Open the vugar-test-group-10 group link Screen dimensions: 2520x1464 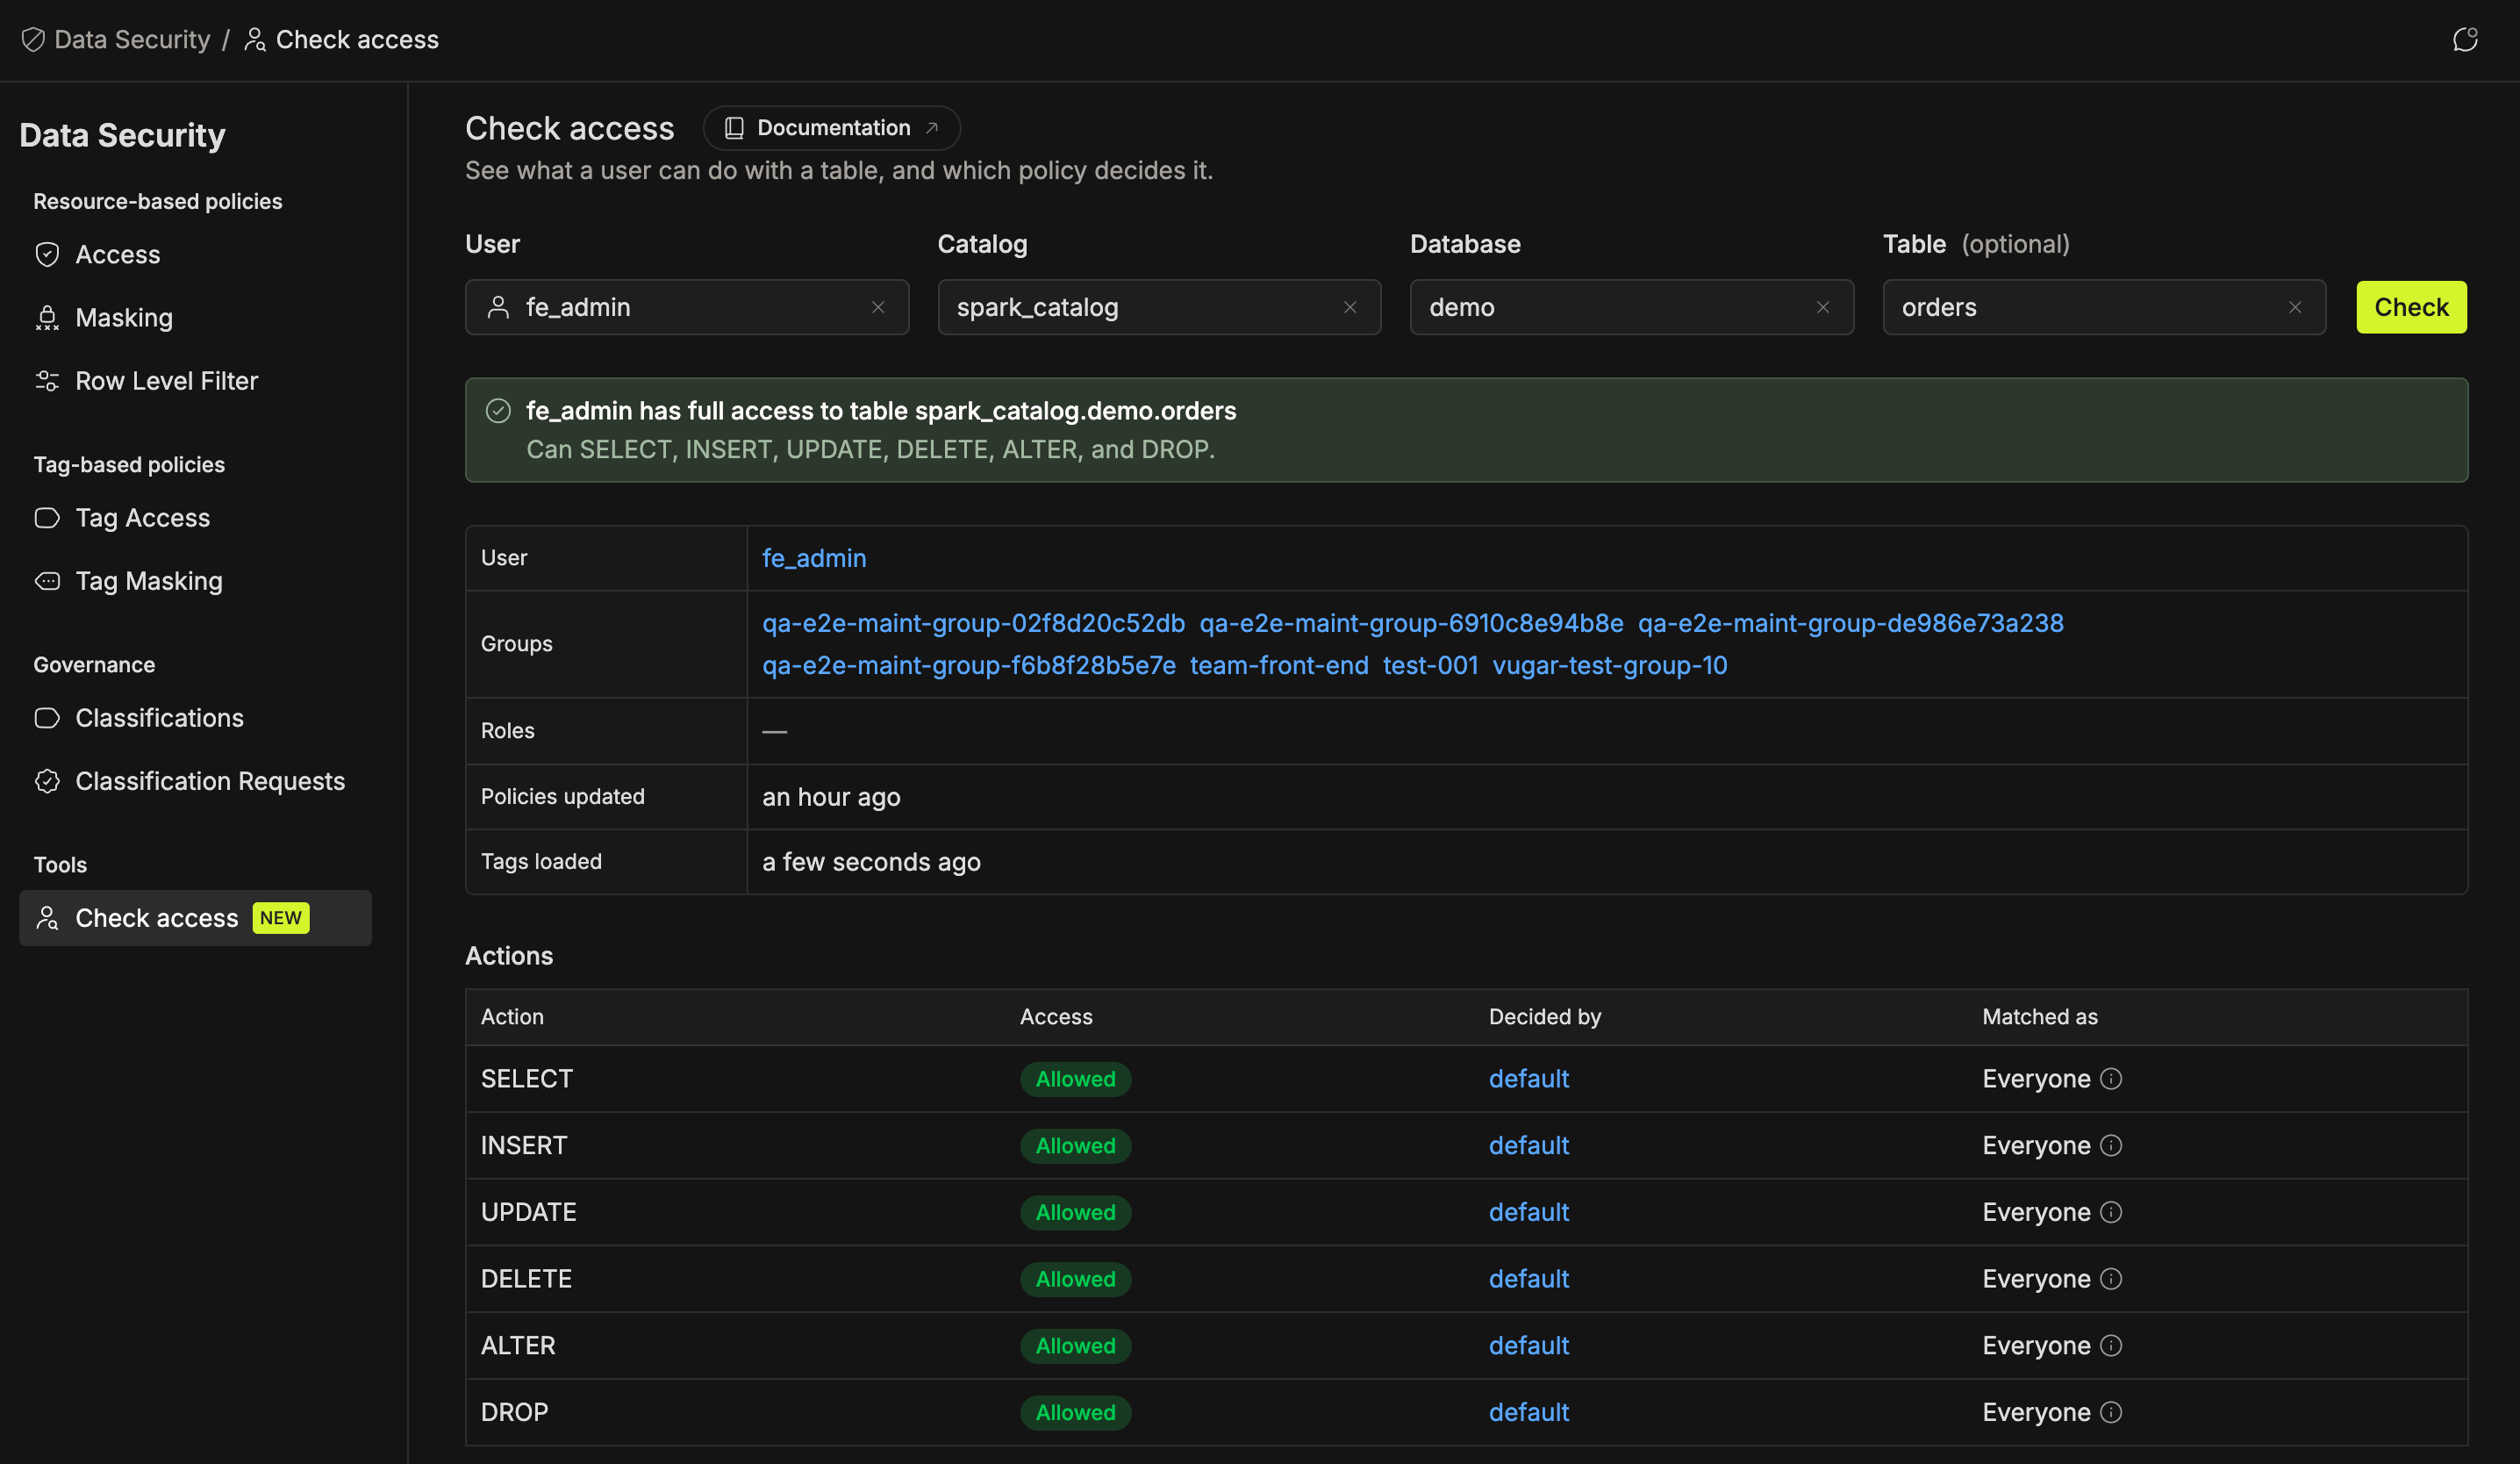[1609, 665]
